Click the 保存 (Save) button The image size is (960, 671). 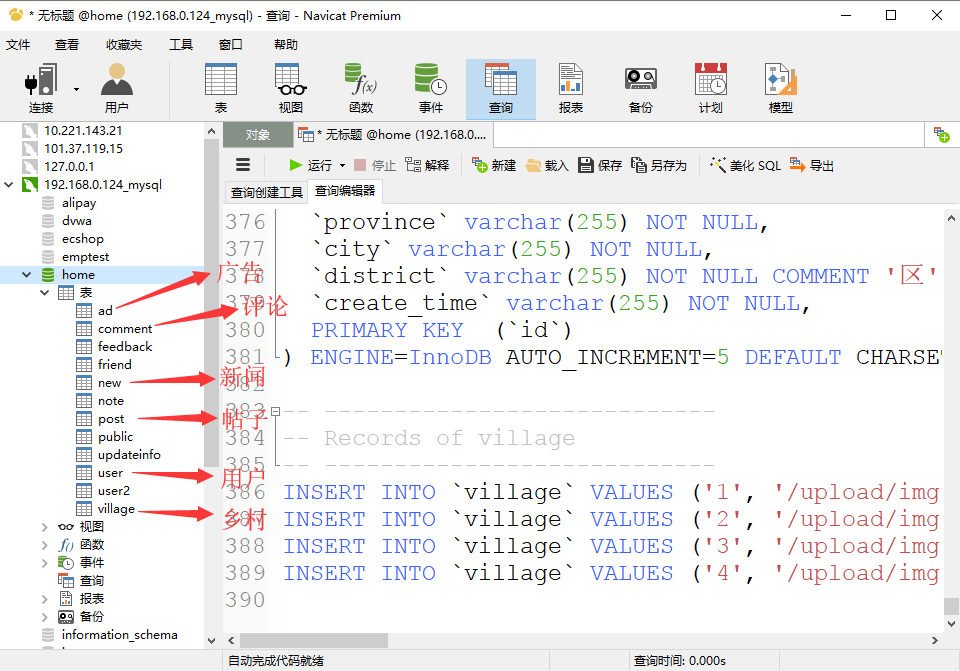click(600, 166)
